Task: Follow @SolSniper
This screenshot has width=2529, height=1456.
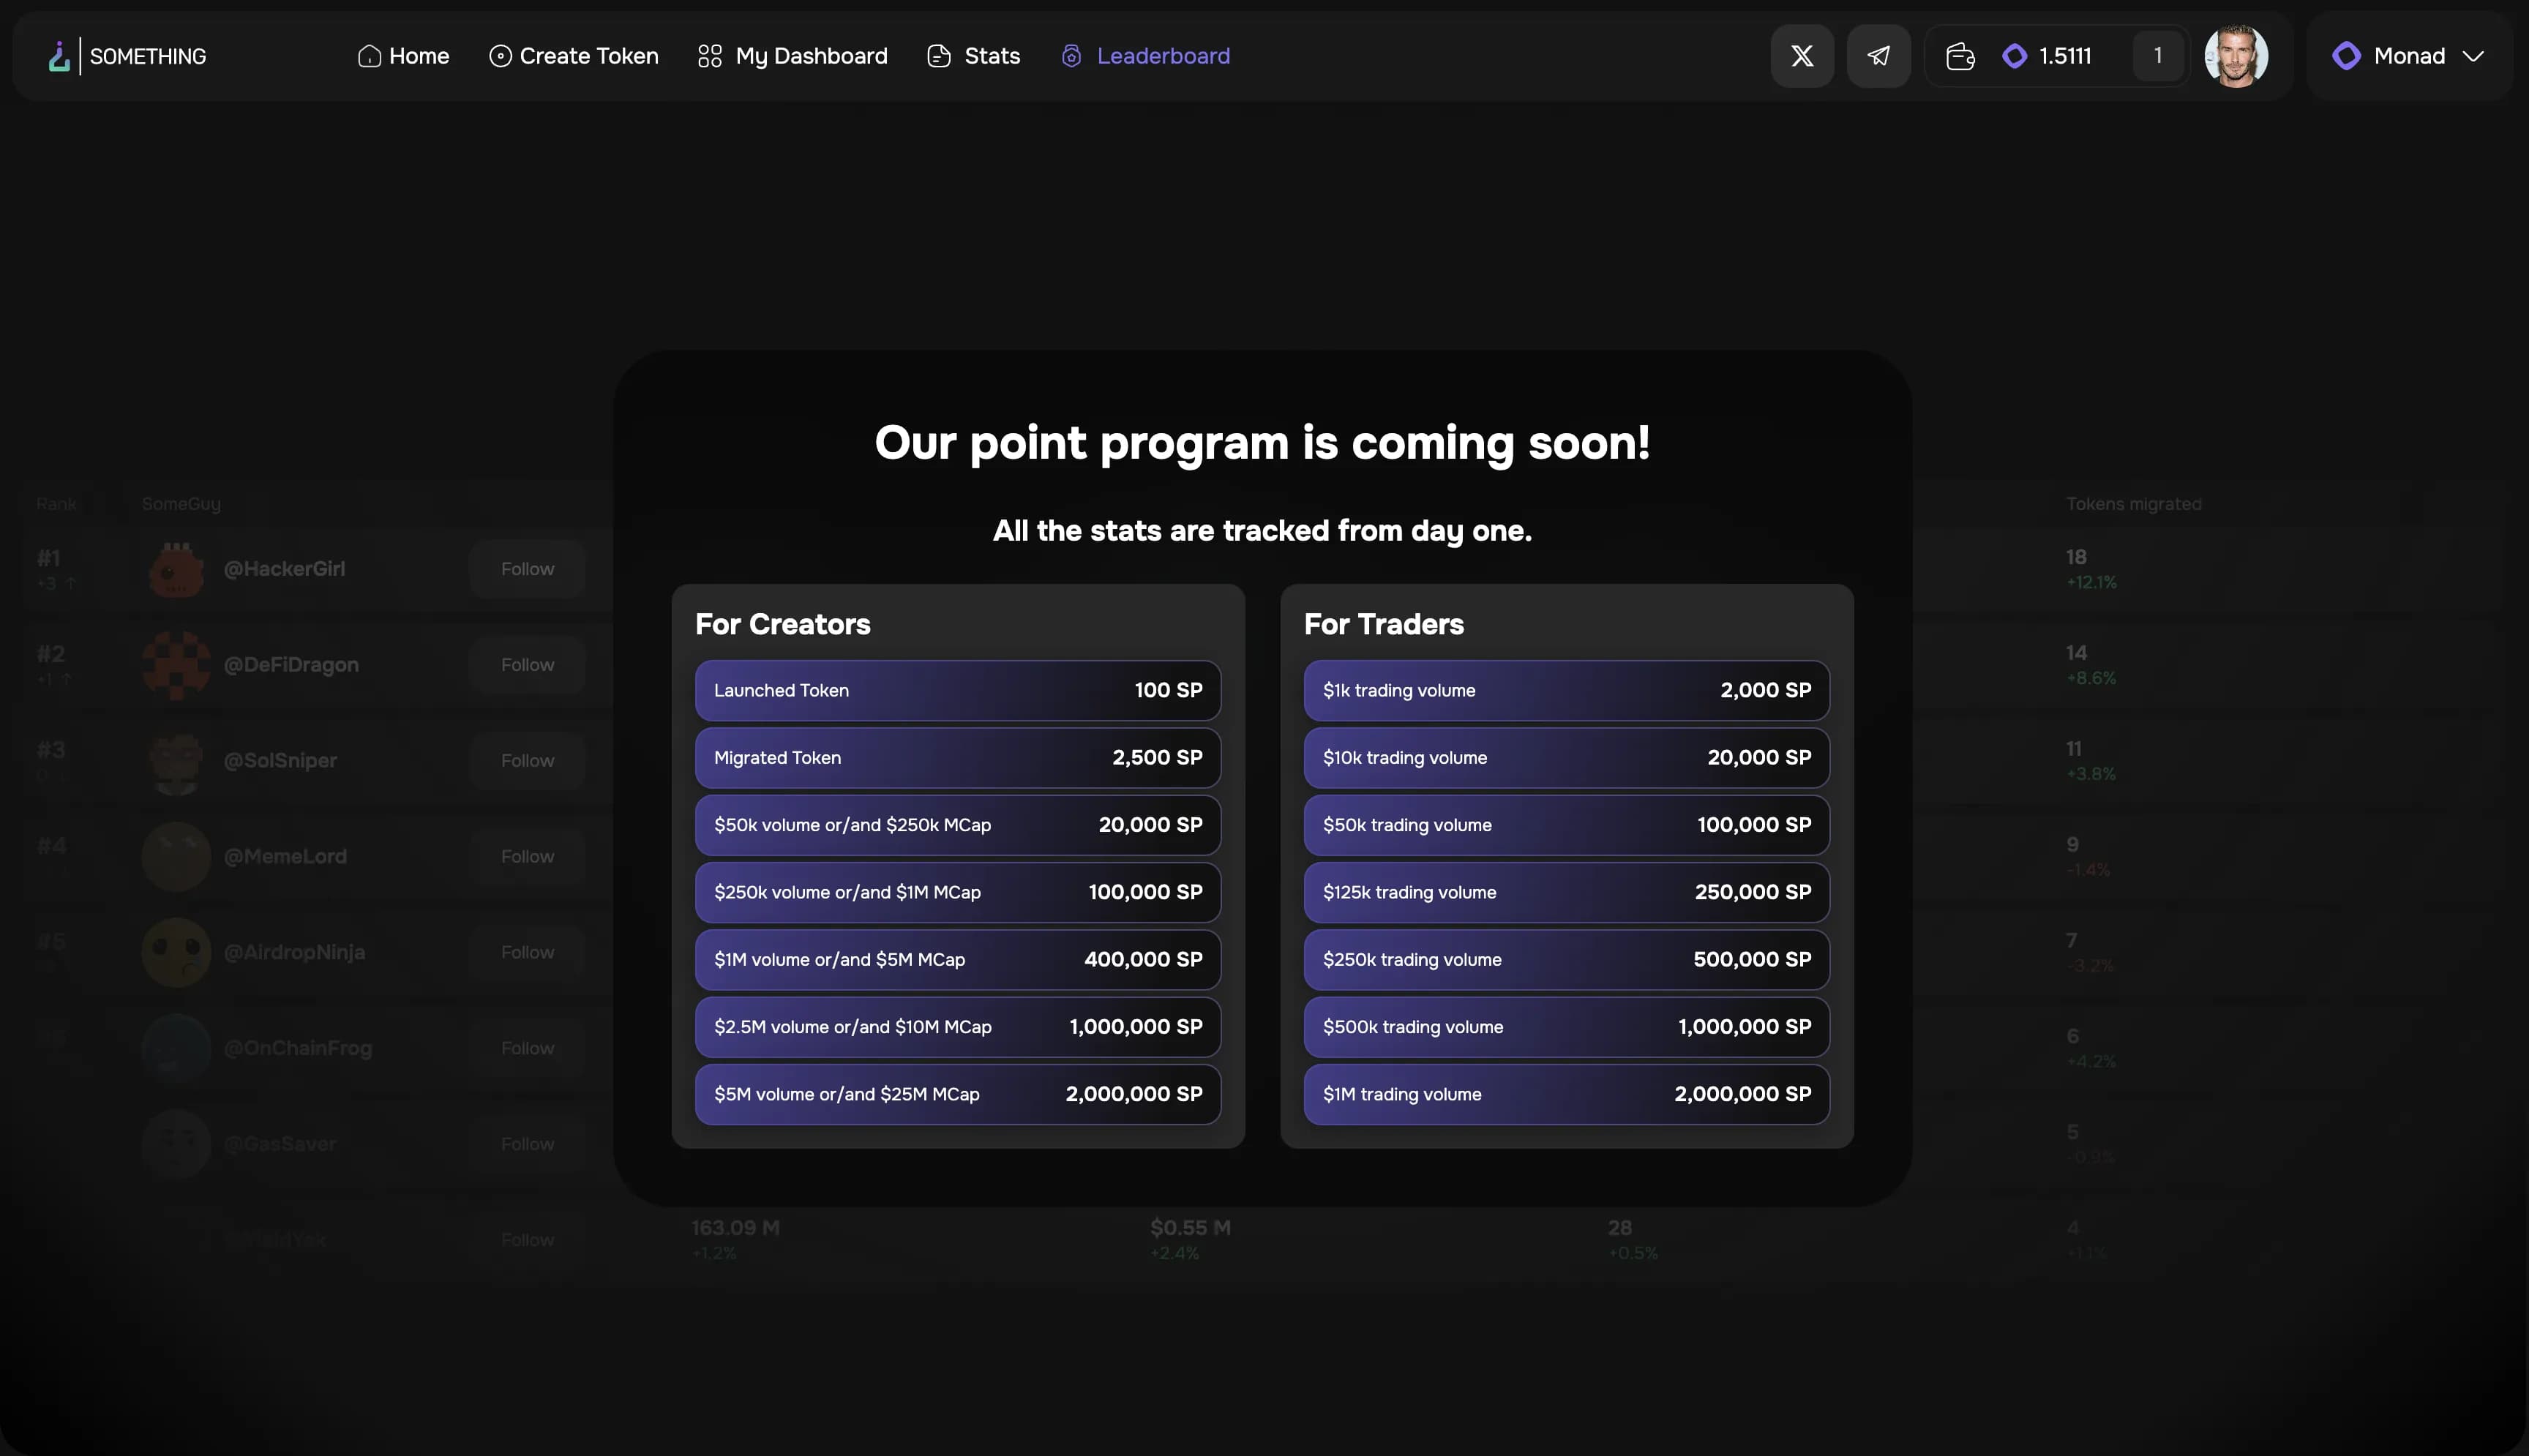Action: click(x=527, y=760)
